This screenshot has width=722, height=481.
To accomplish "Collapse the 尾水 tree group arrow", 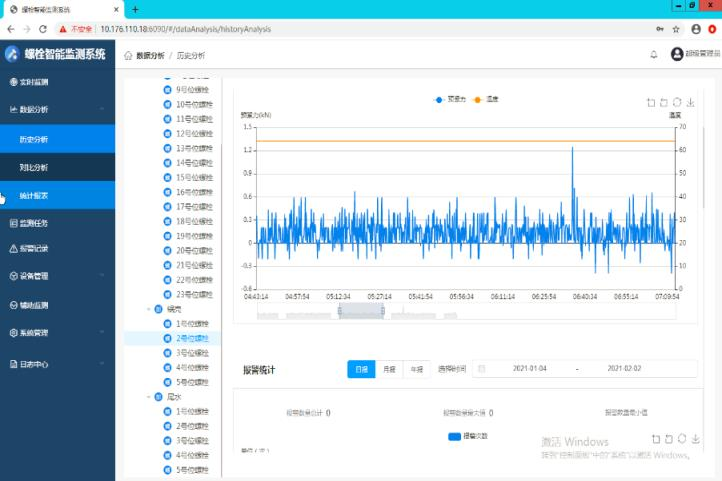I will pyautogui.click(x=148, y=397).
